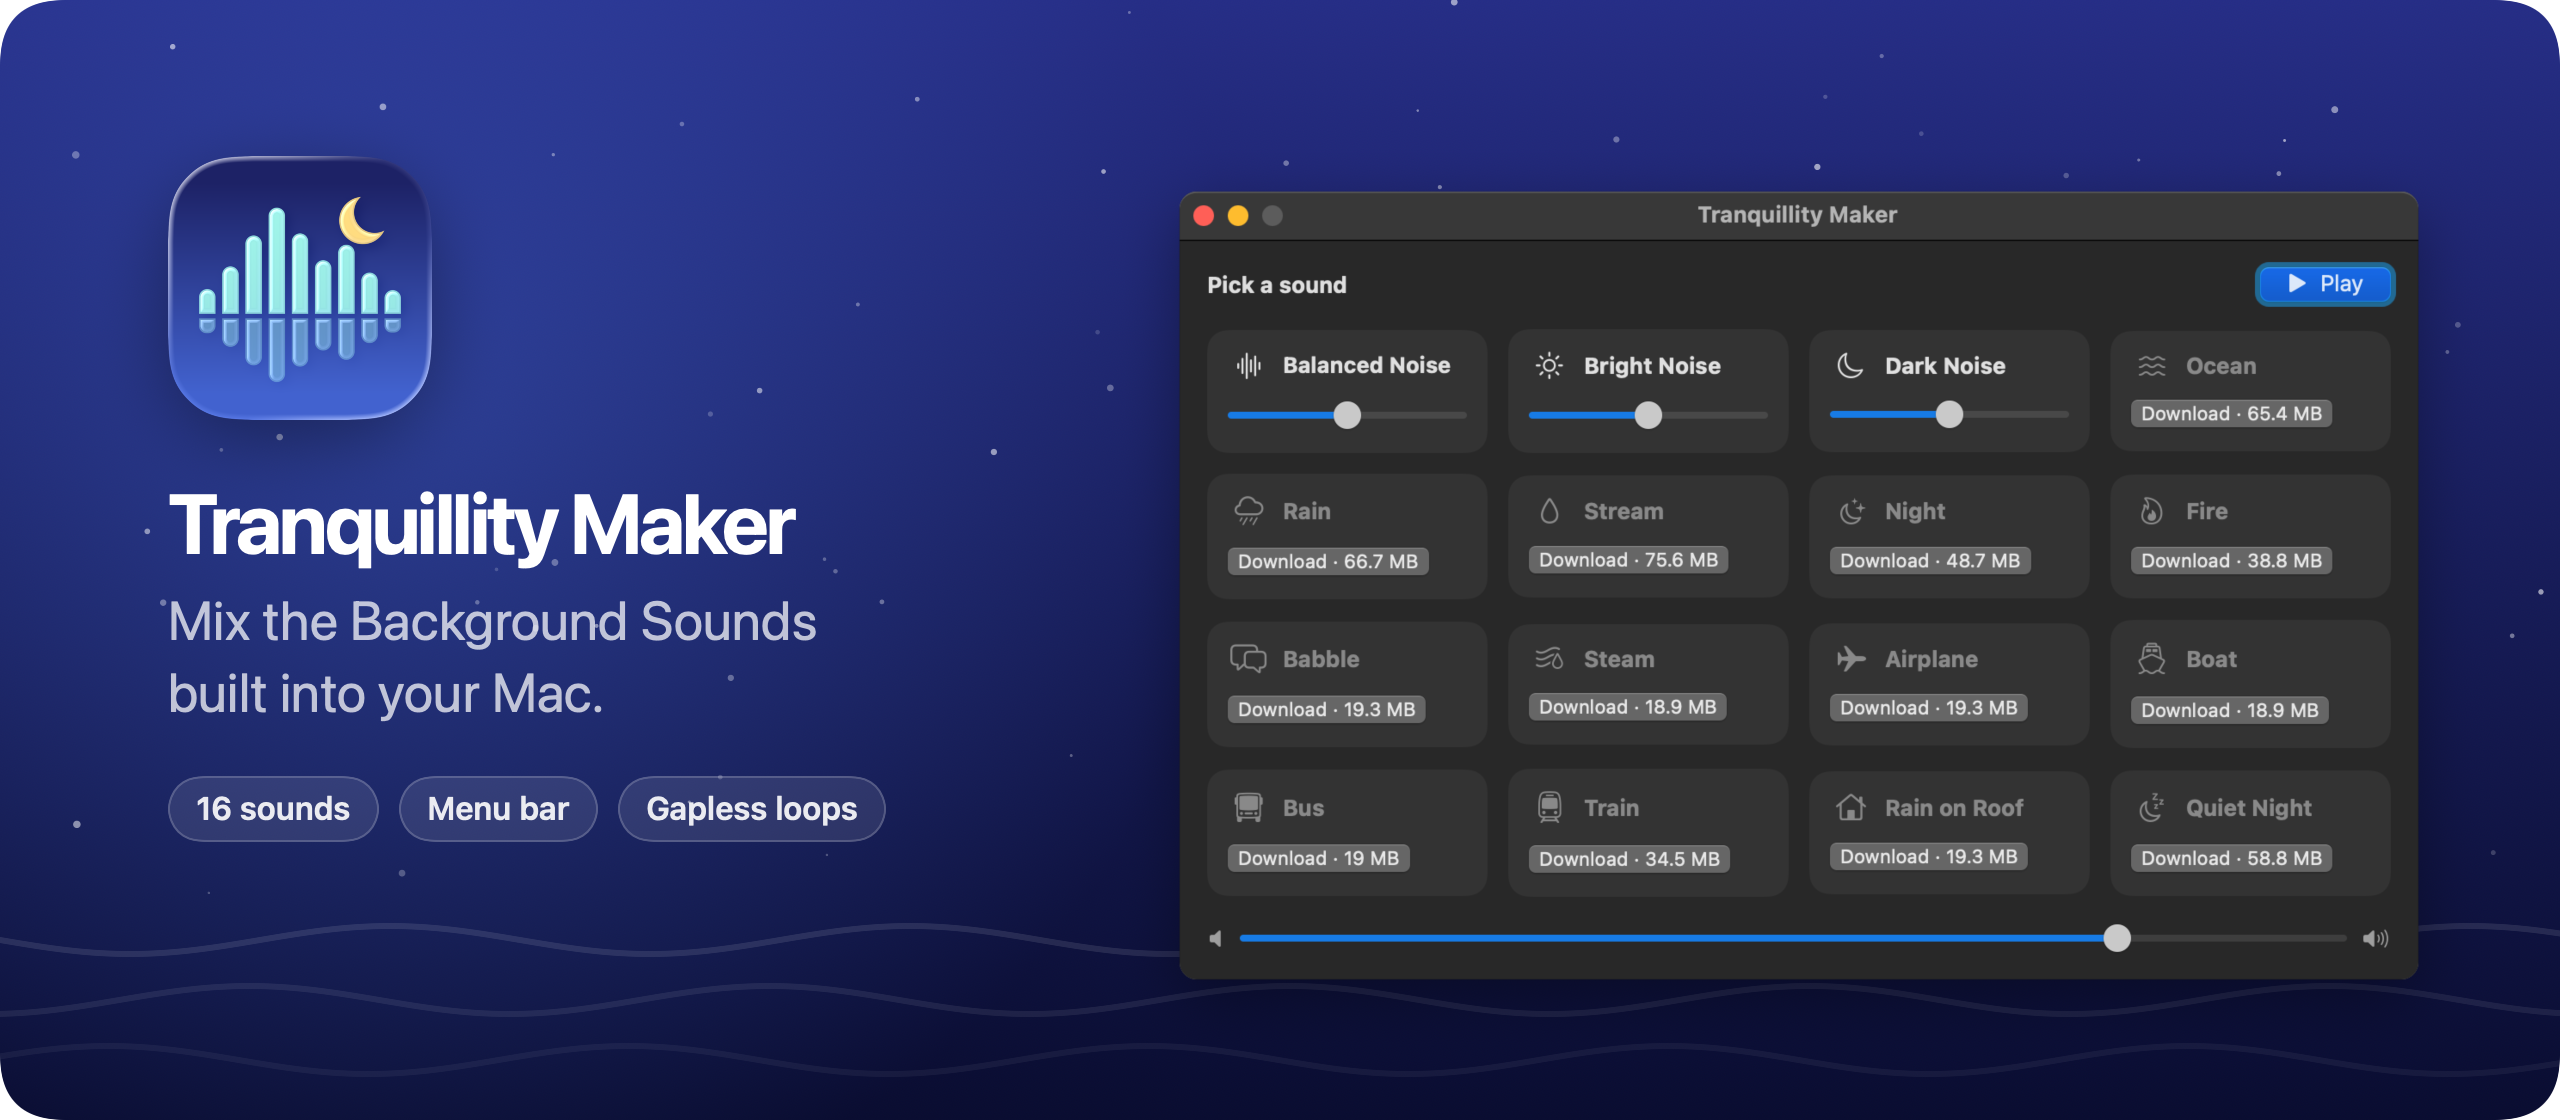Click the Bright Noise sun icon

[x=1549, y=366]
